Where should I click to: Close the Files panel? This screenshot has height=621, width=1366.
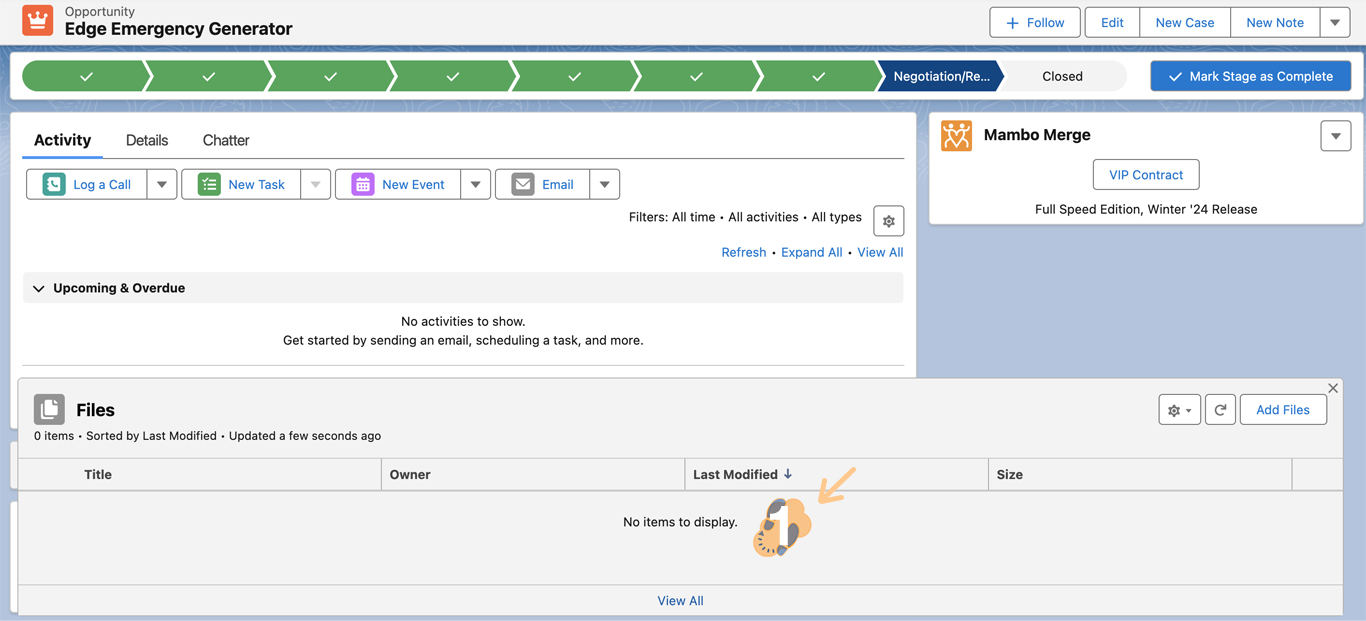(1333, 388)
